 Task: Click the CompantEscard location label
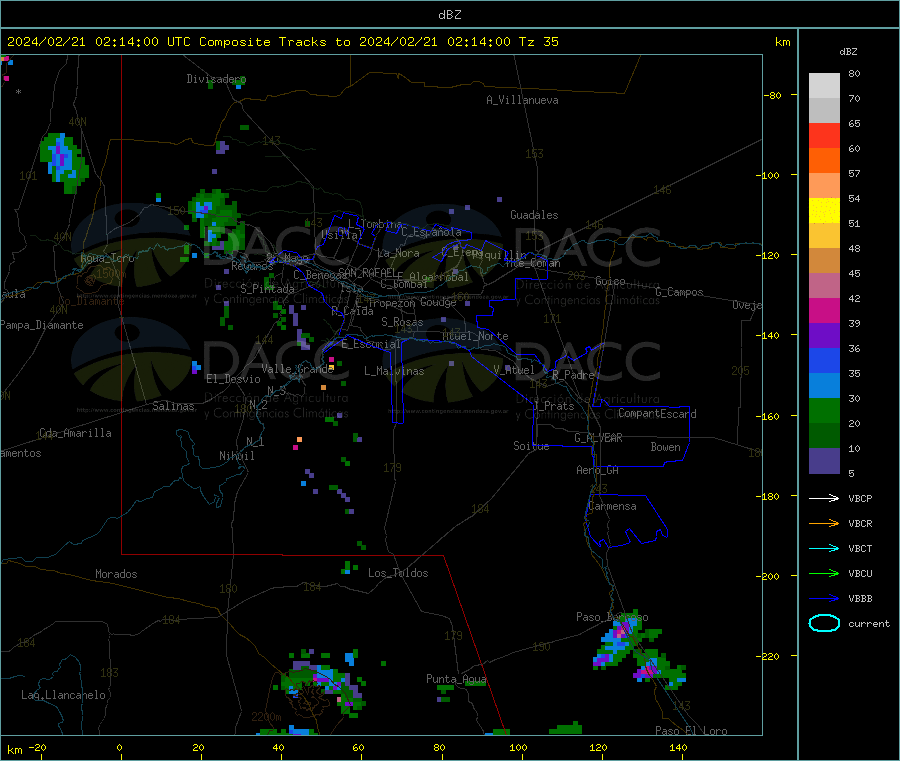[x=657, y=414]
